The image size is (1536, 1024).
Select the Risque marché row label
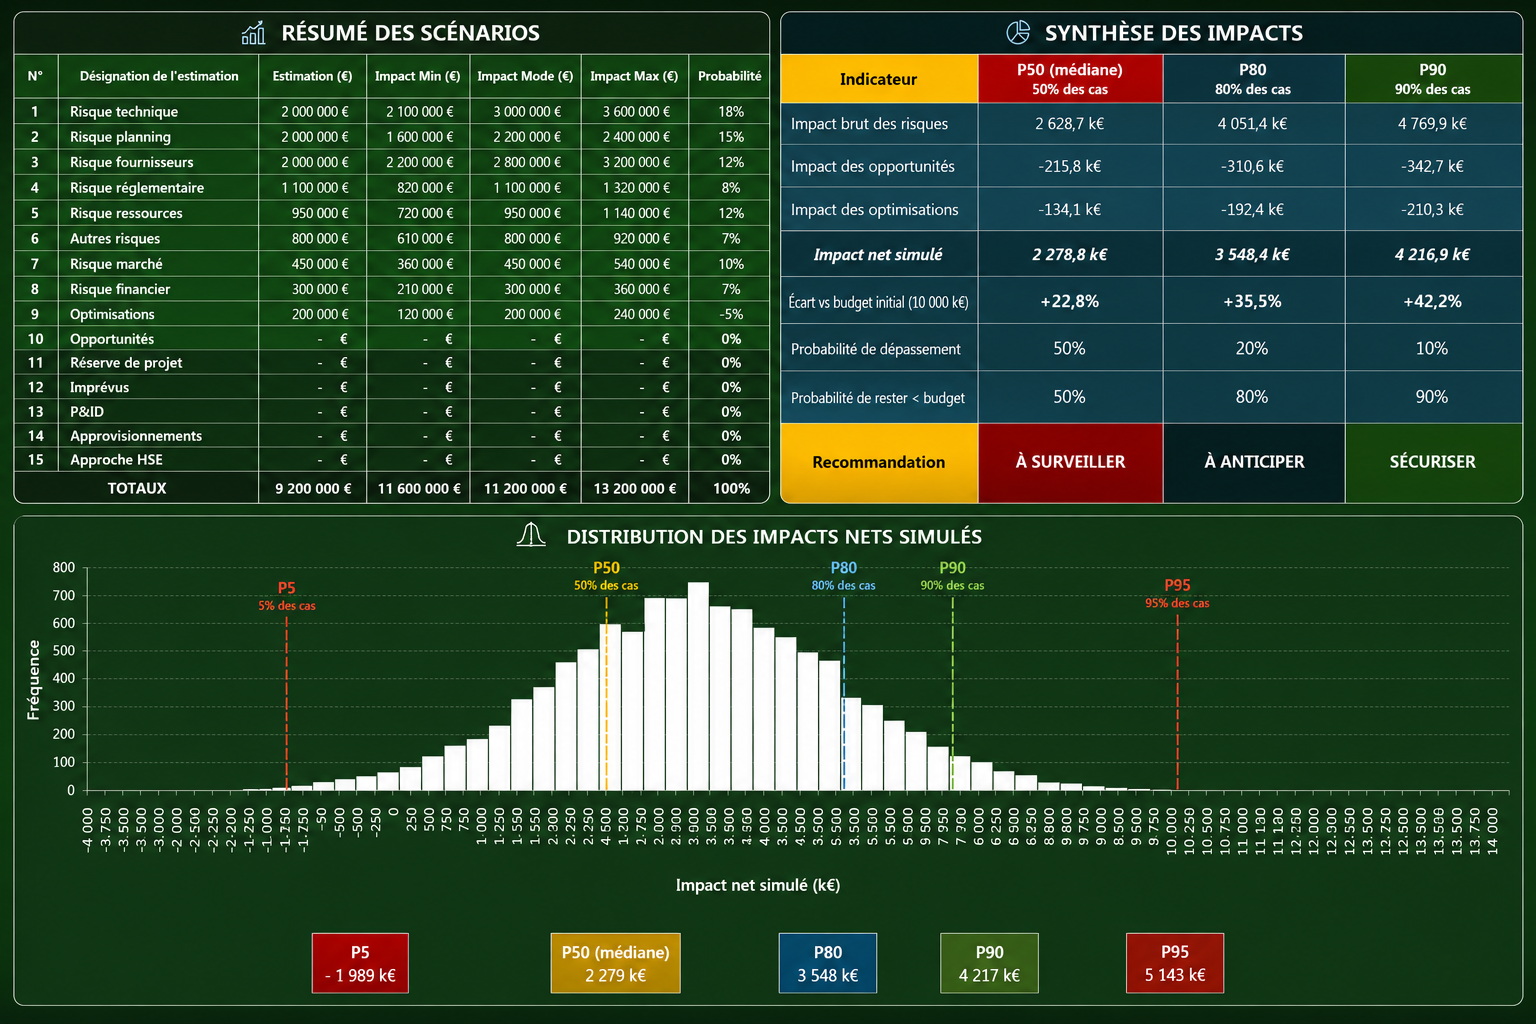tap(116, 264)
